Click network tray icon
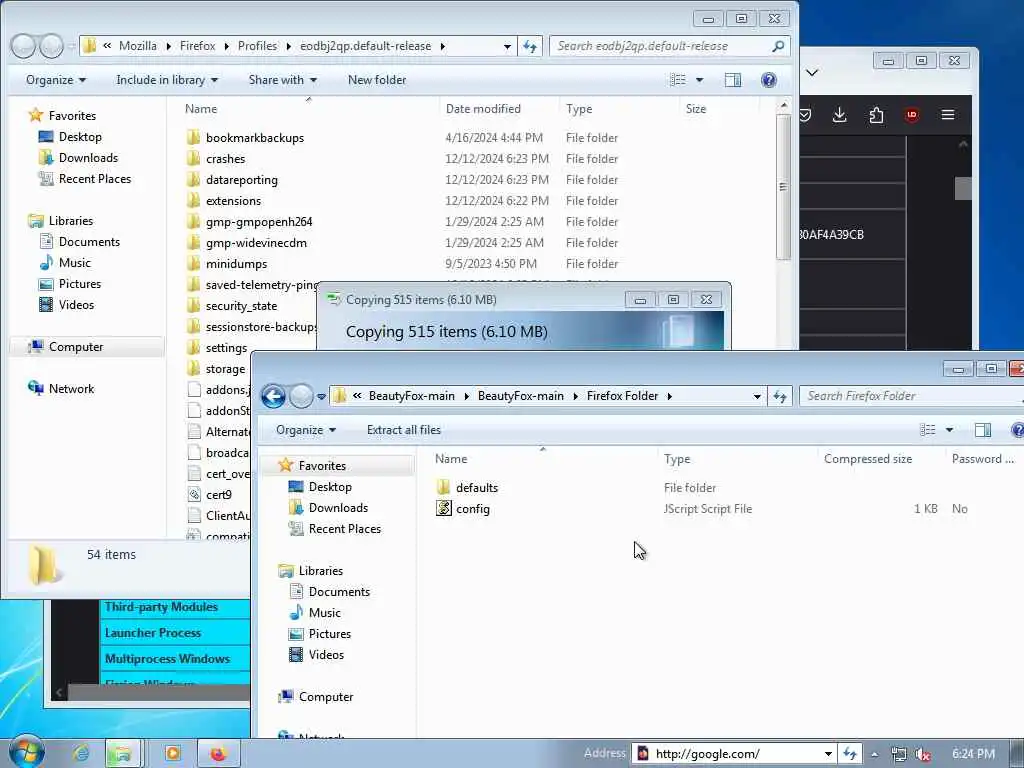Viewport: 1024px width, 768px height. [x=899, y=754]
